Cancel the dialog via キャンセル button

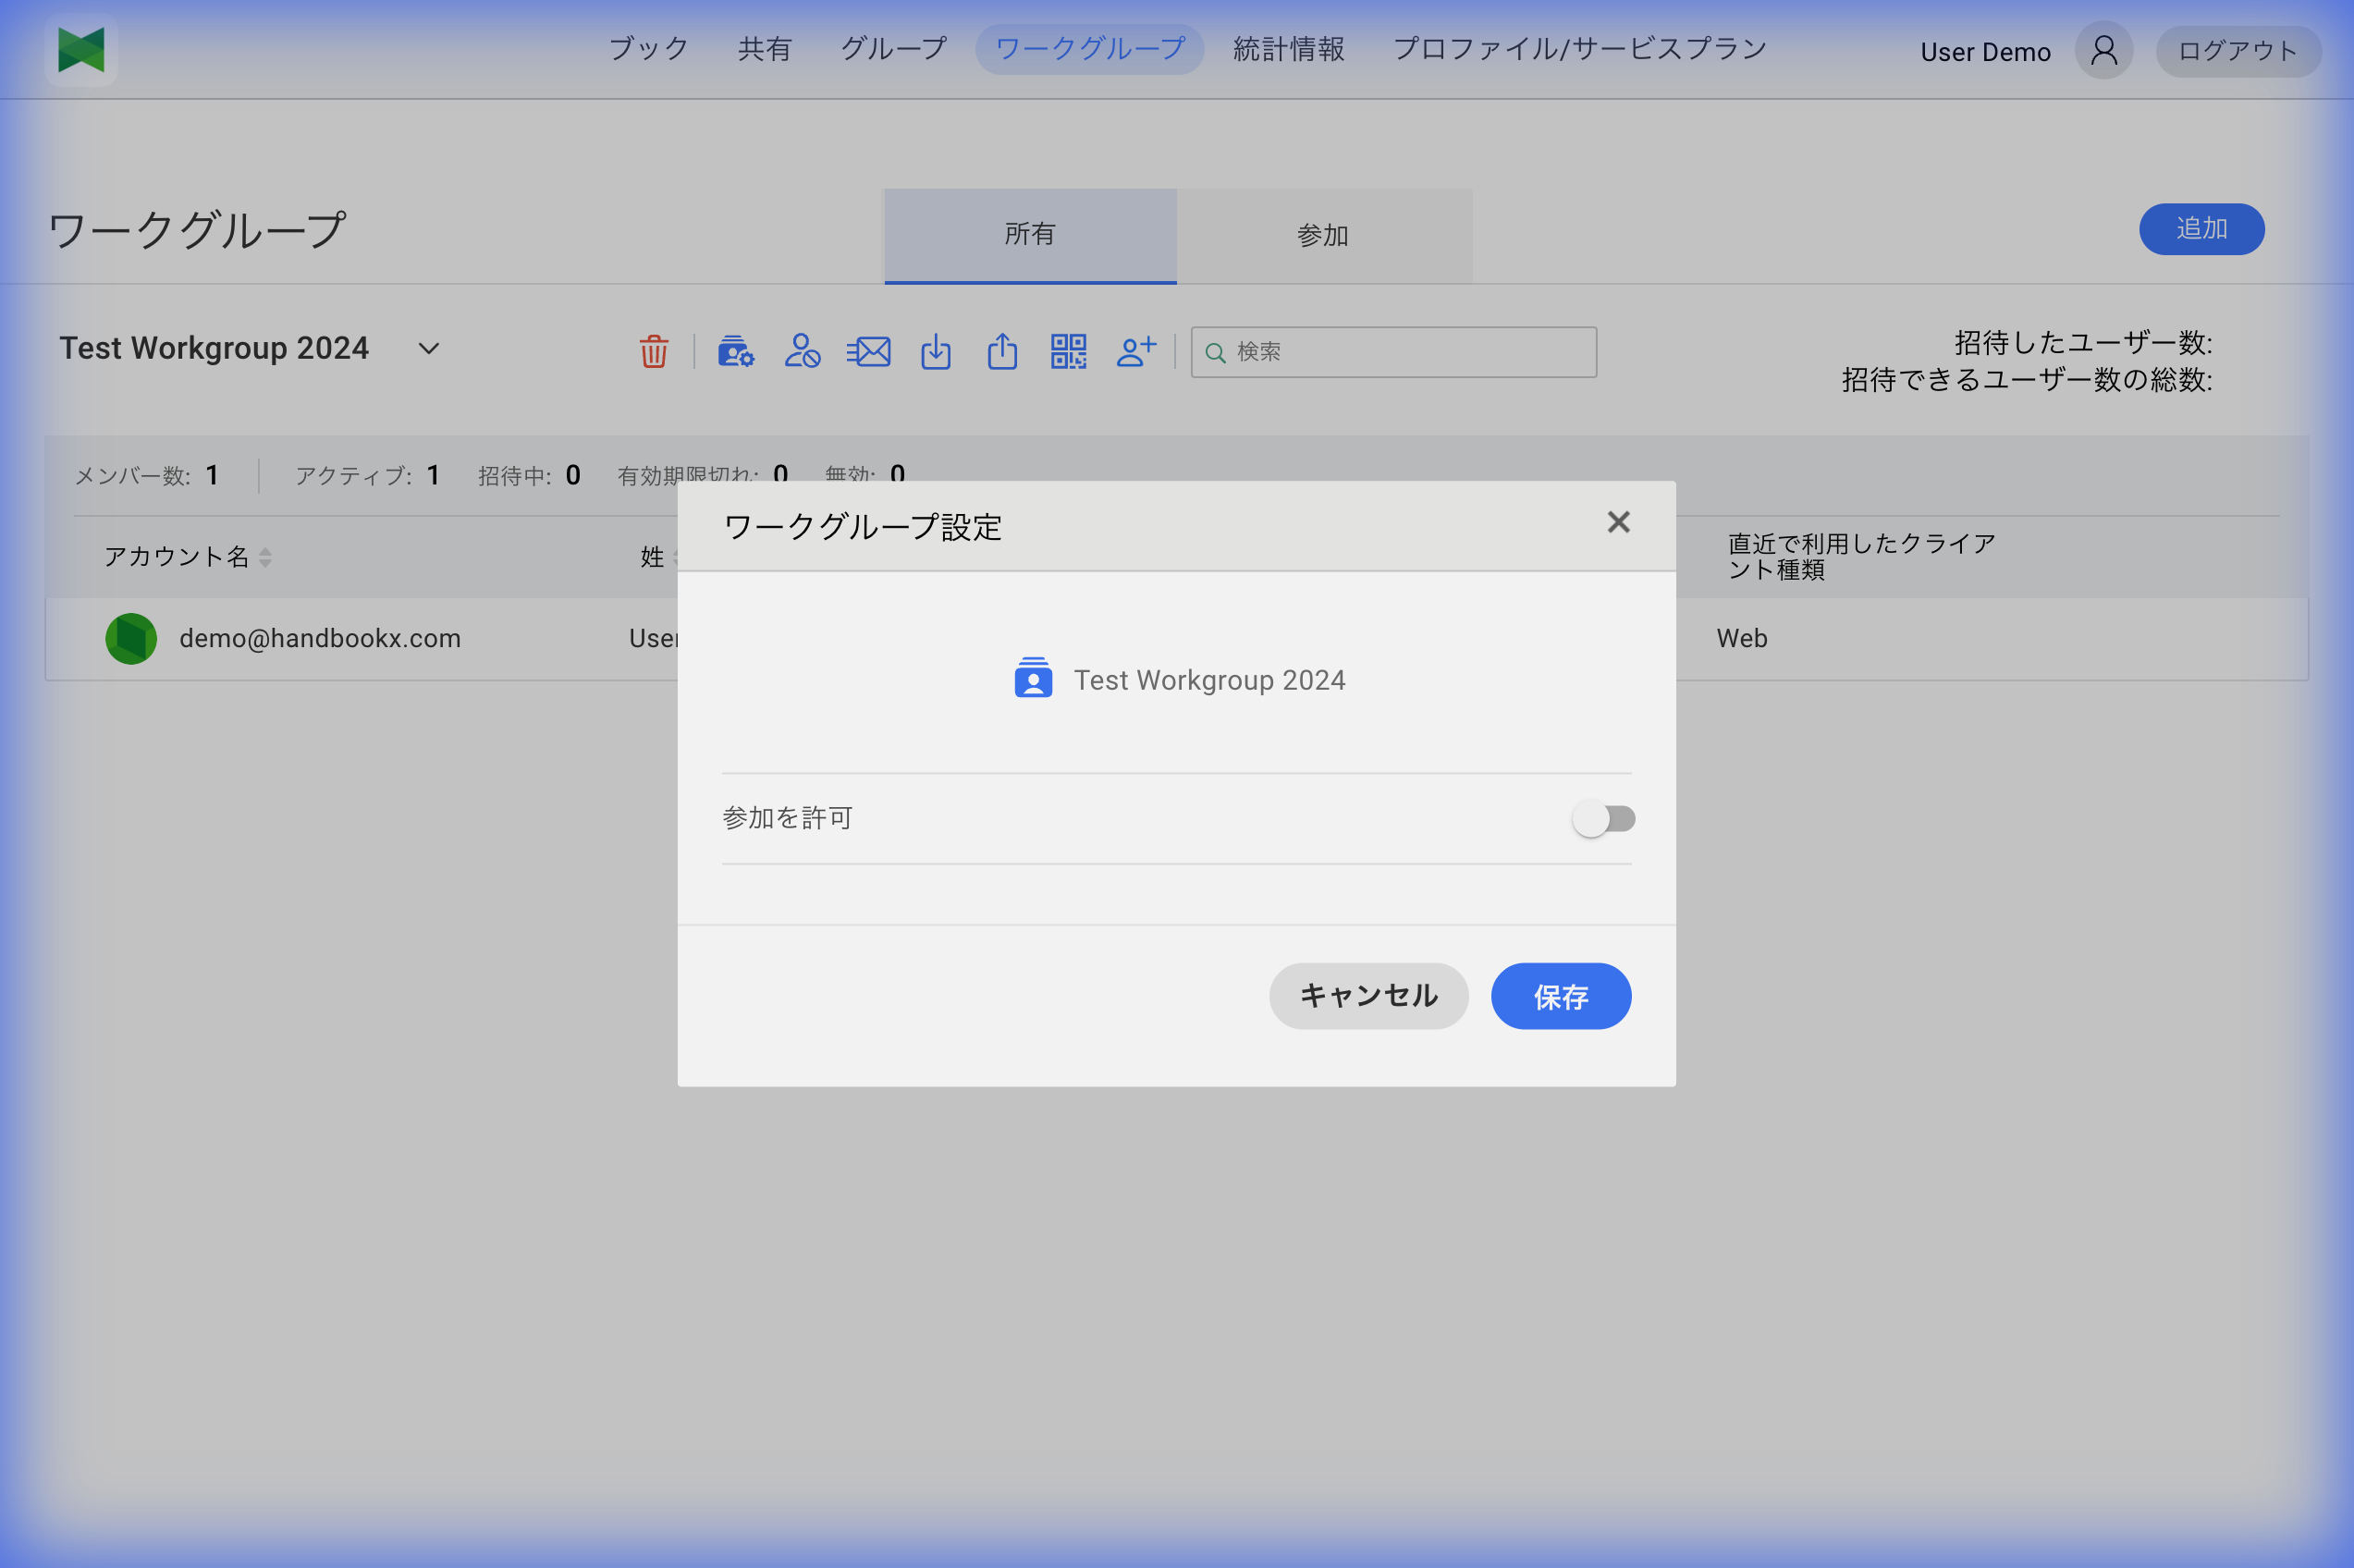[x=1368, y=995]
